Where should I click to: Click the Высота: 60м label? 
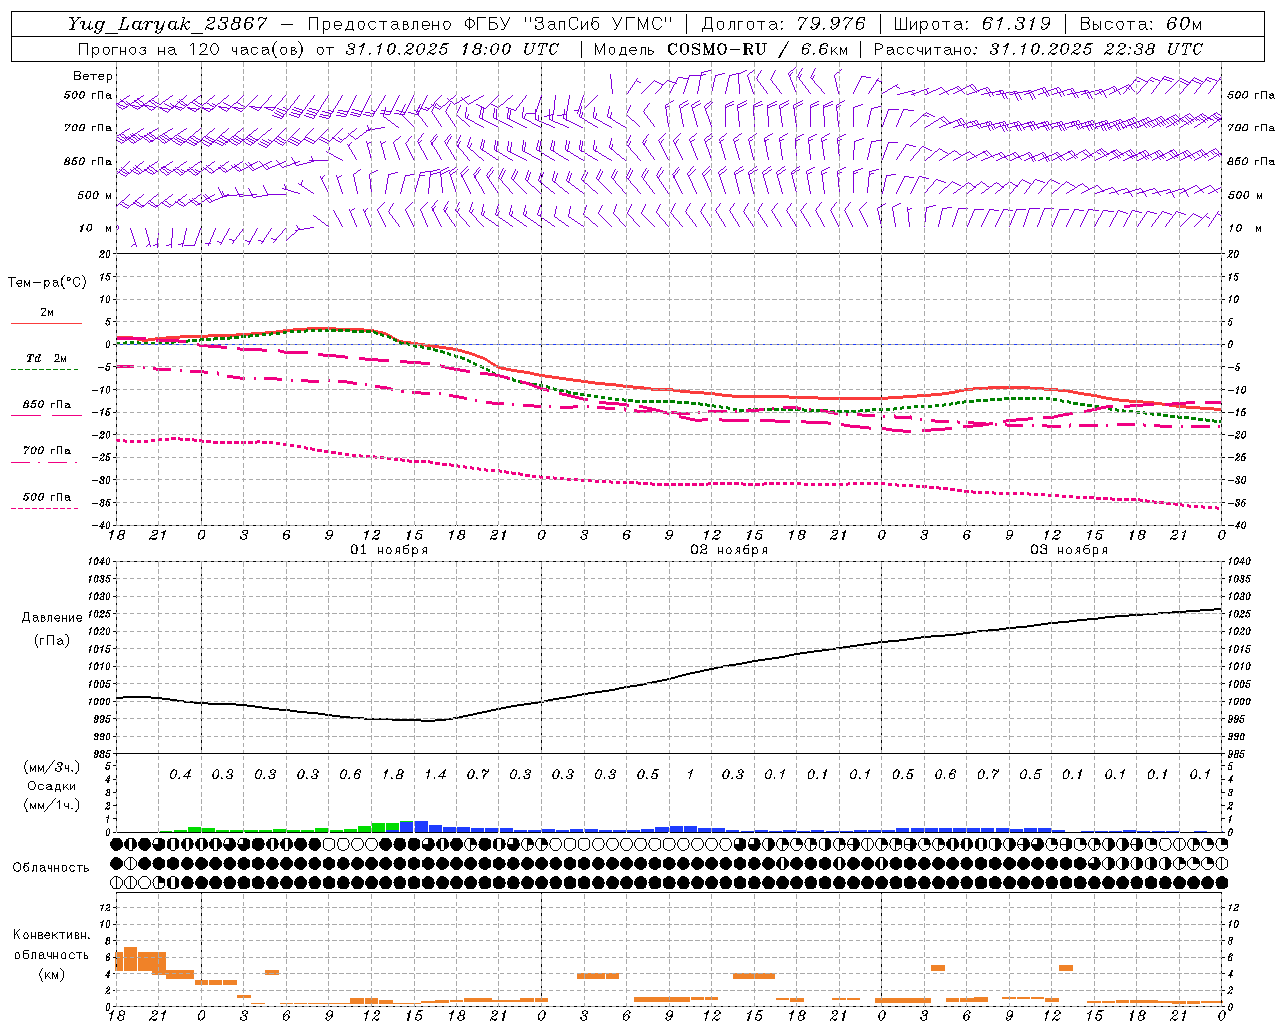point(1140,24)
